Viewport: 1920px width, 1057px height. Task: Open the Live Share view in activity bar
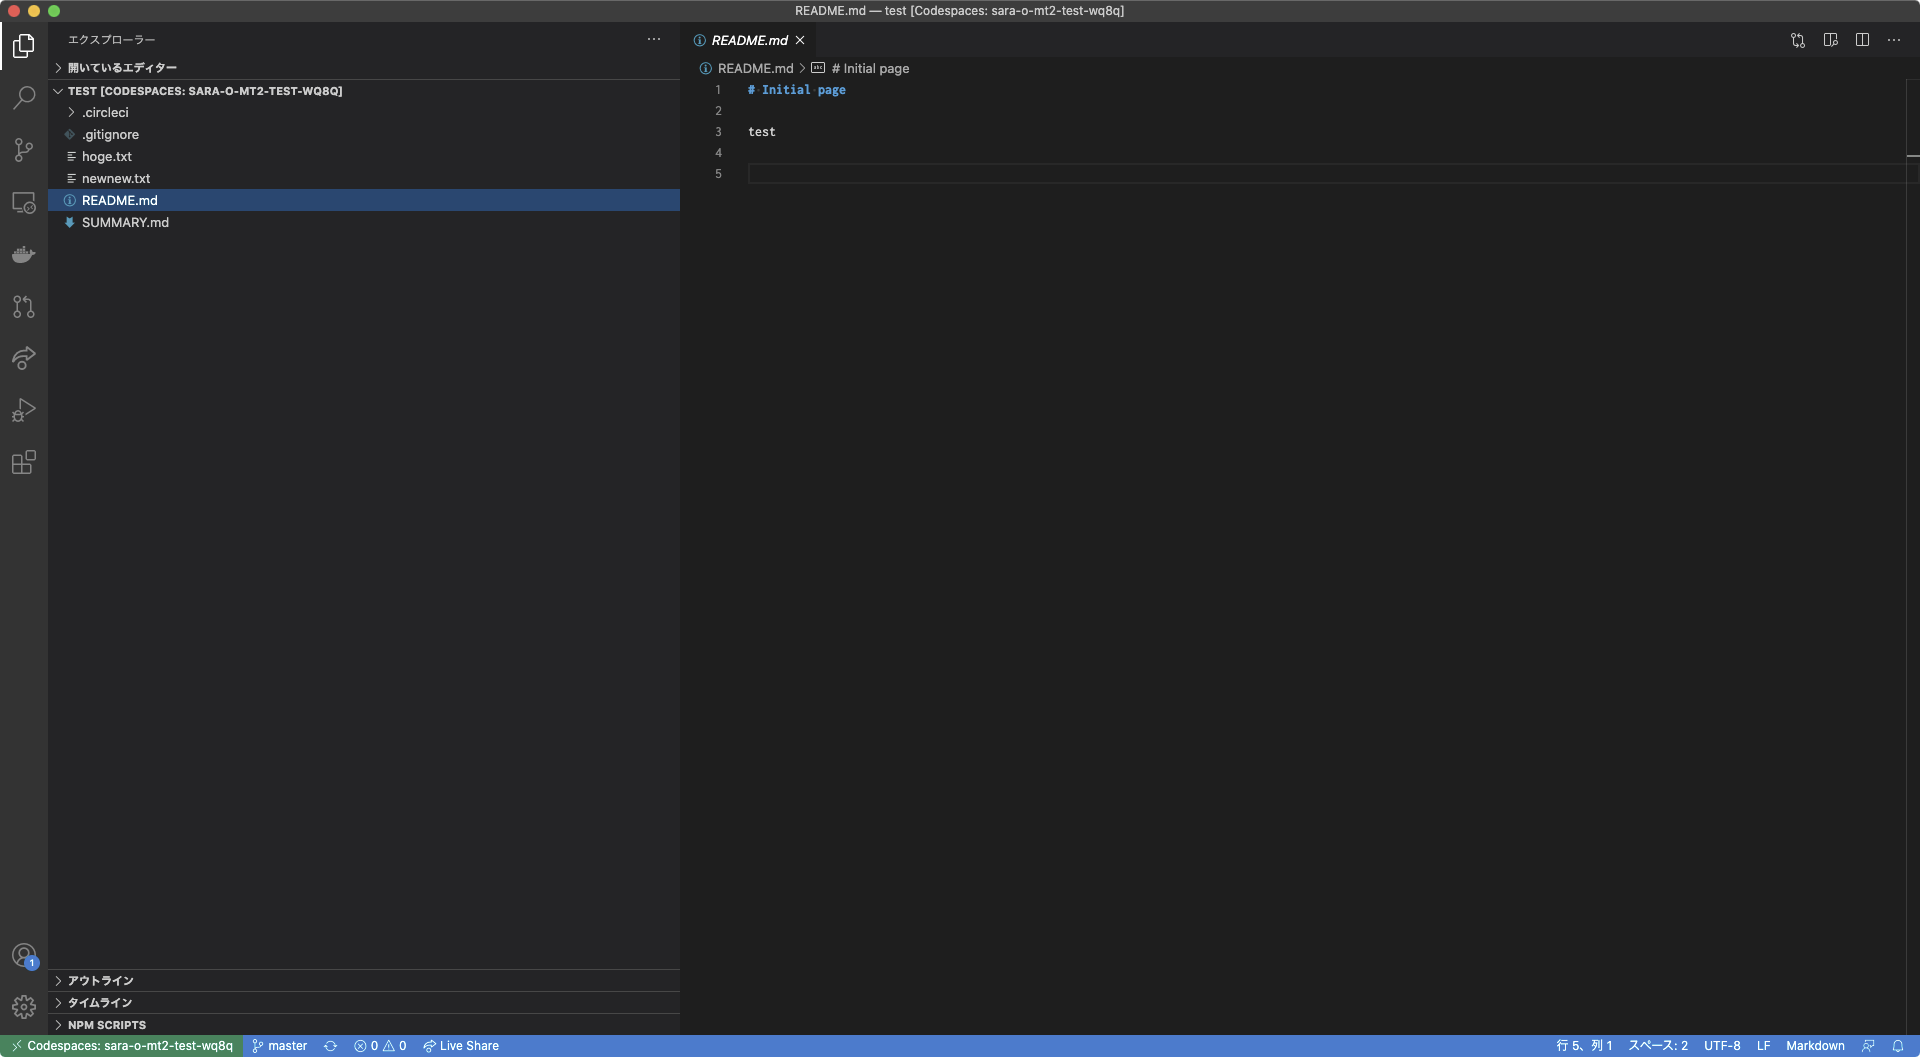(x=24, y=358)
